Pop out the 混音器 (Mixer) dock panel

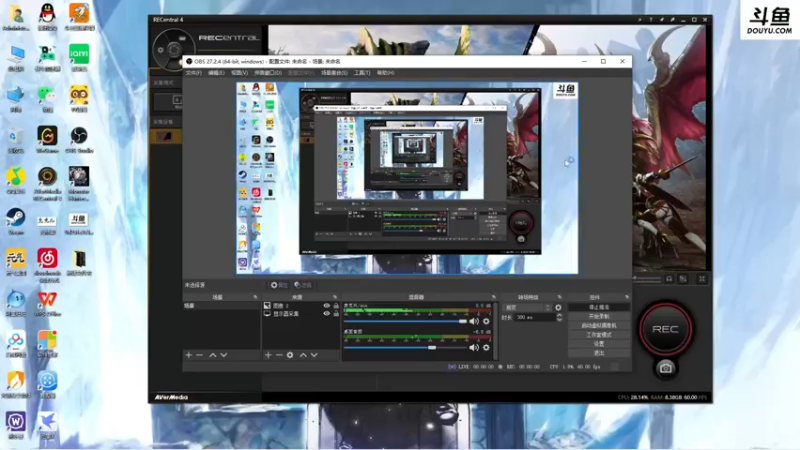493,297
